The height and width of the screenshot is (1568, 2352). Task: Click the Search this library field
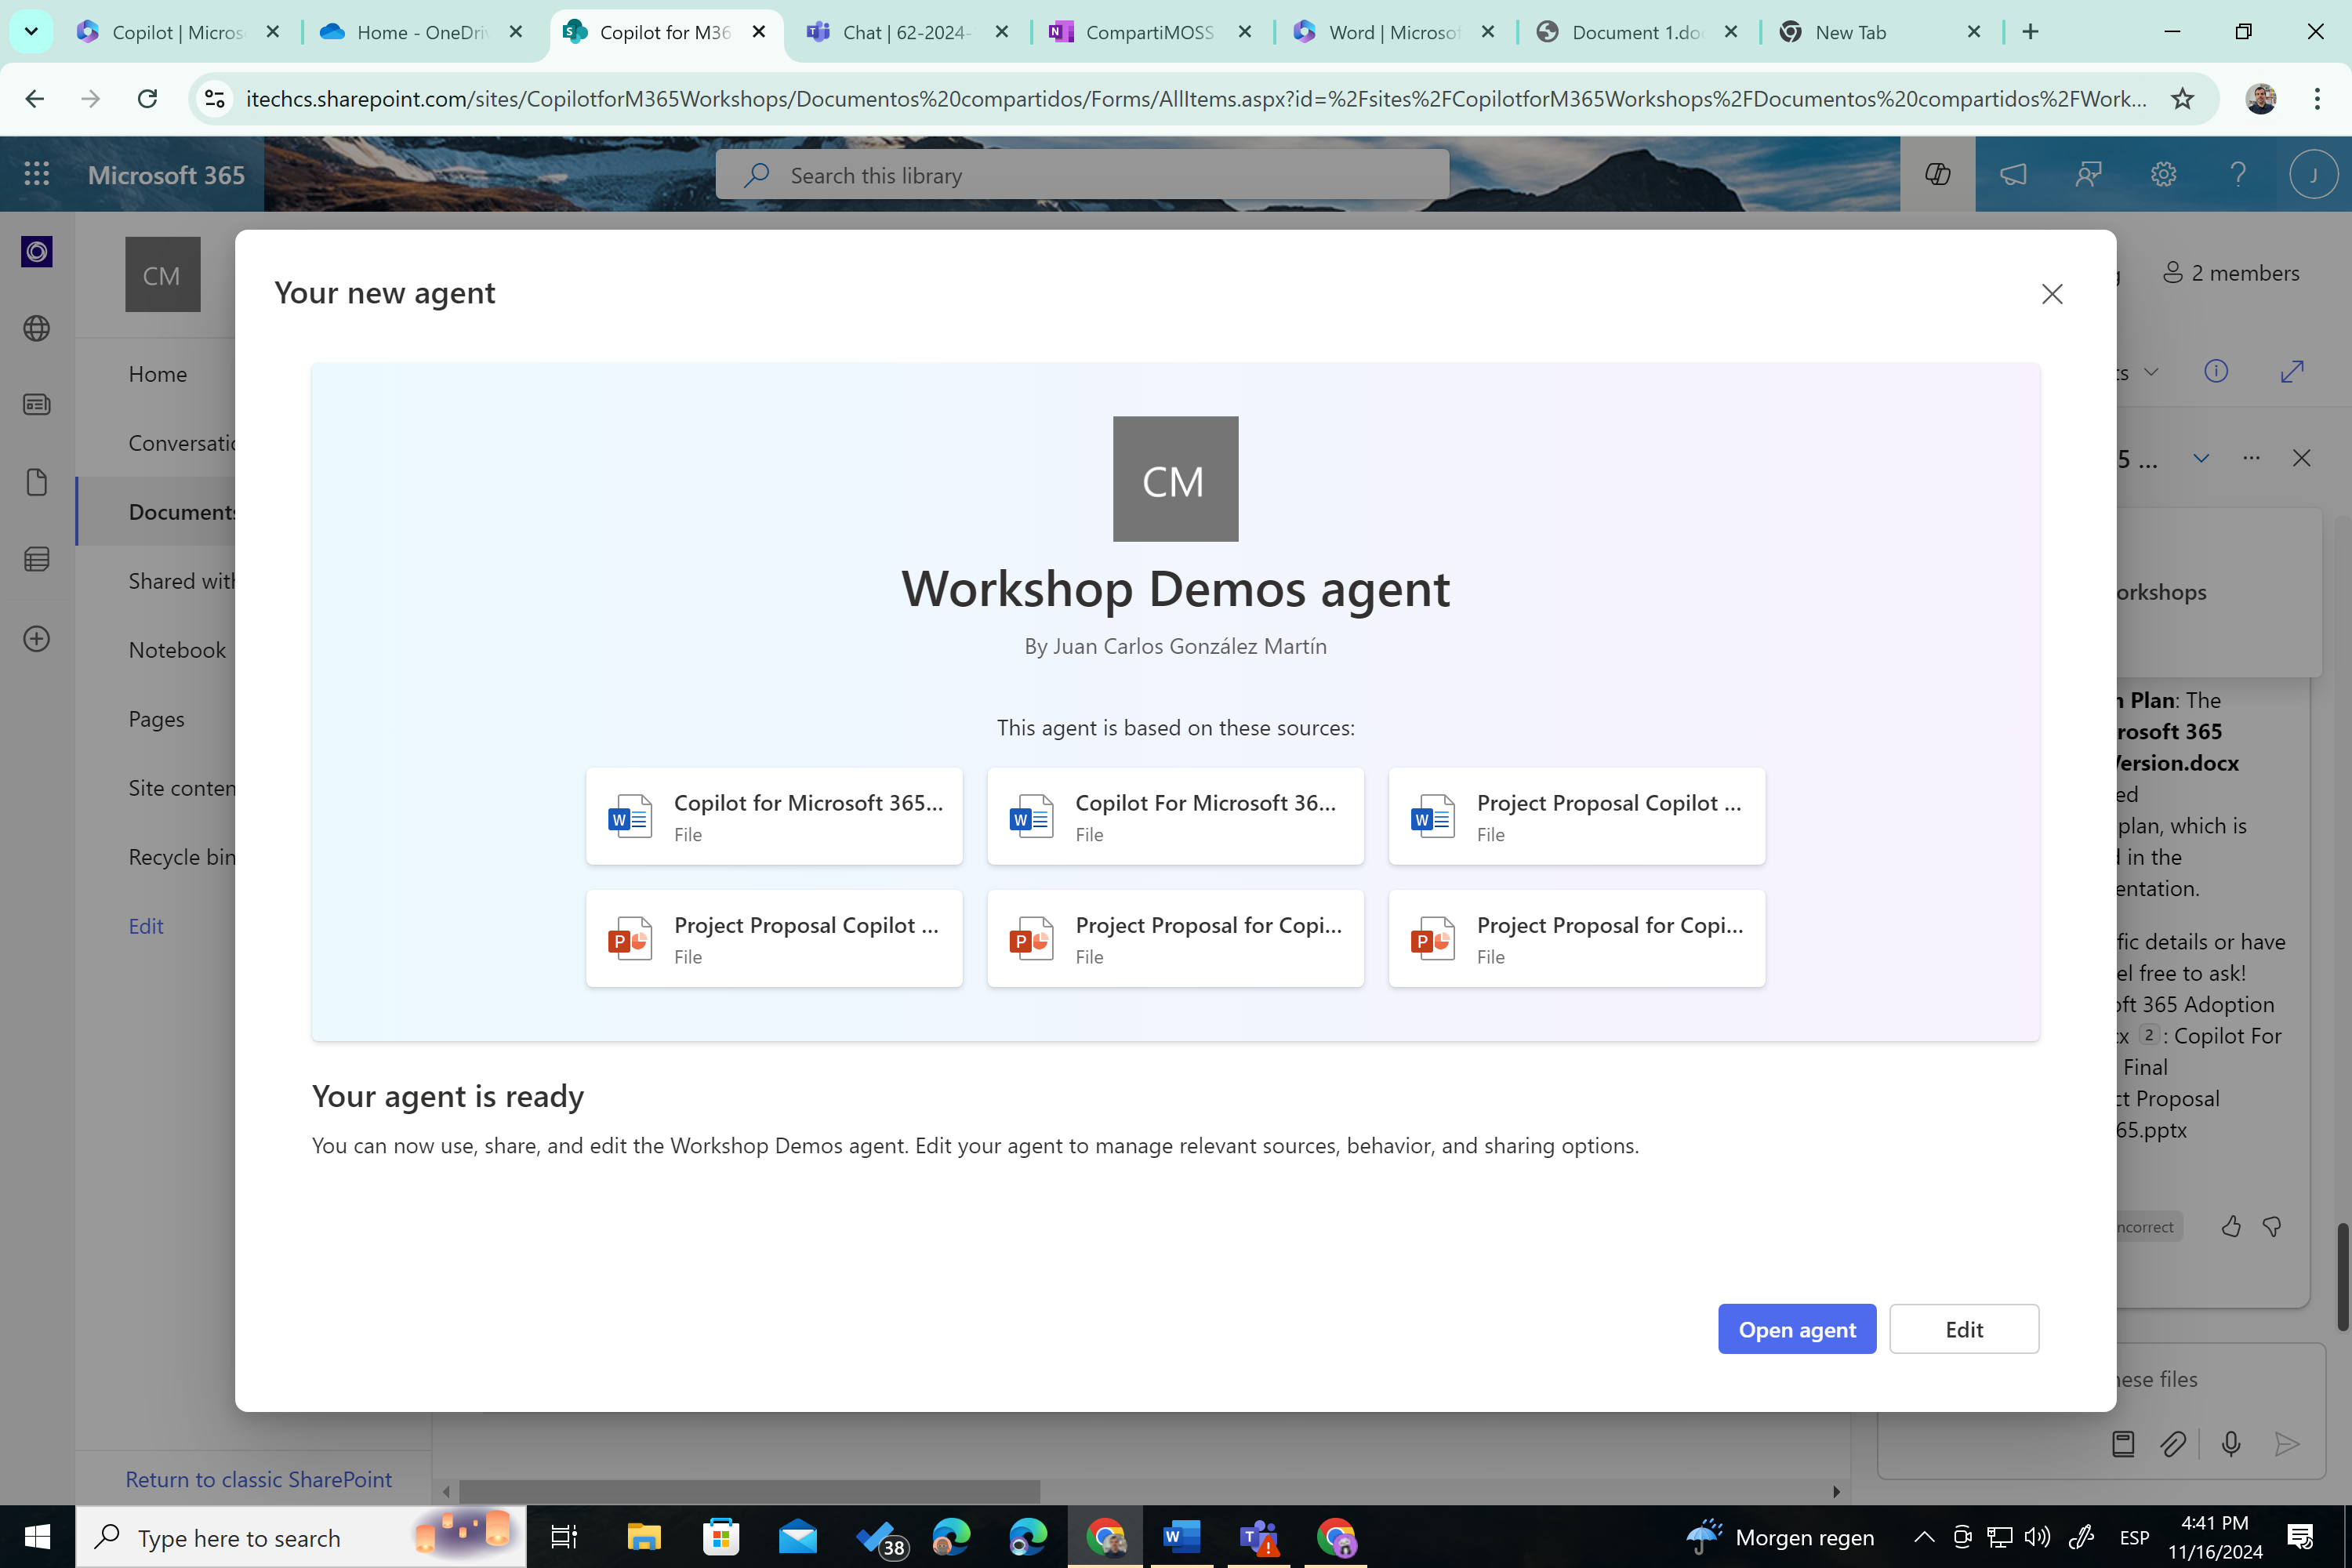coord(1082,175)
